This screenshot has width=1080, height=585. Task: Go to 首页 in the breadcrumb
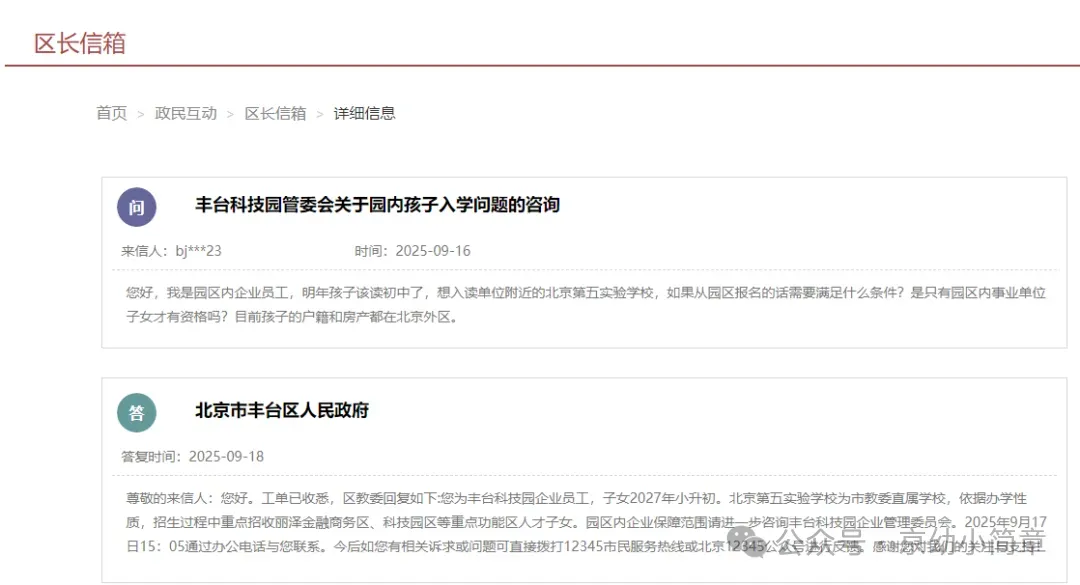[111, 114]
